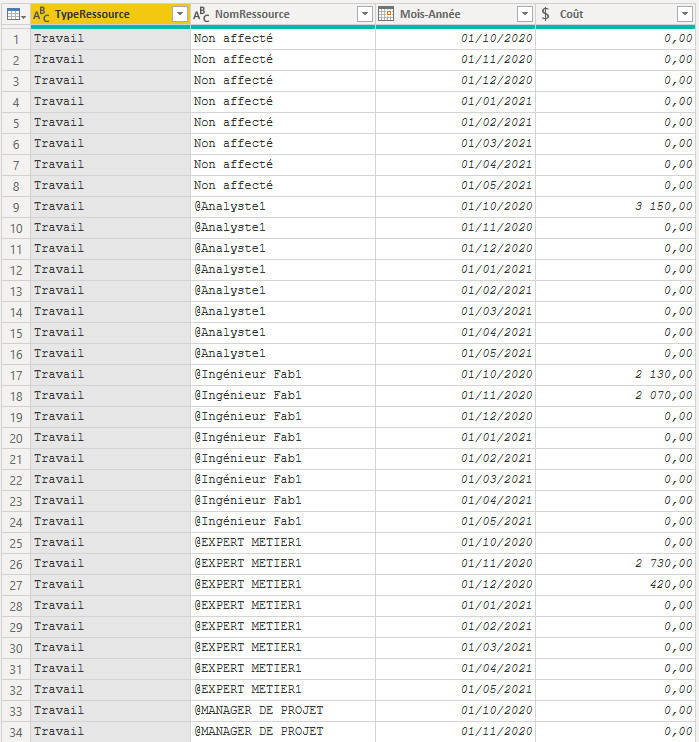
Task: Open the table options menu icon
Action: tap(16, 15)
